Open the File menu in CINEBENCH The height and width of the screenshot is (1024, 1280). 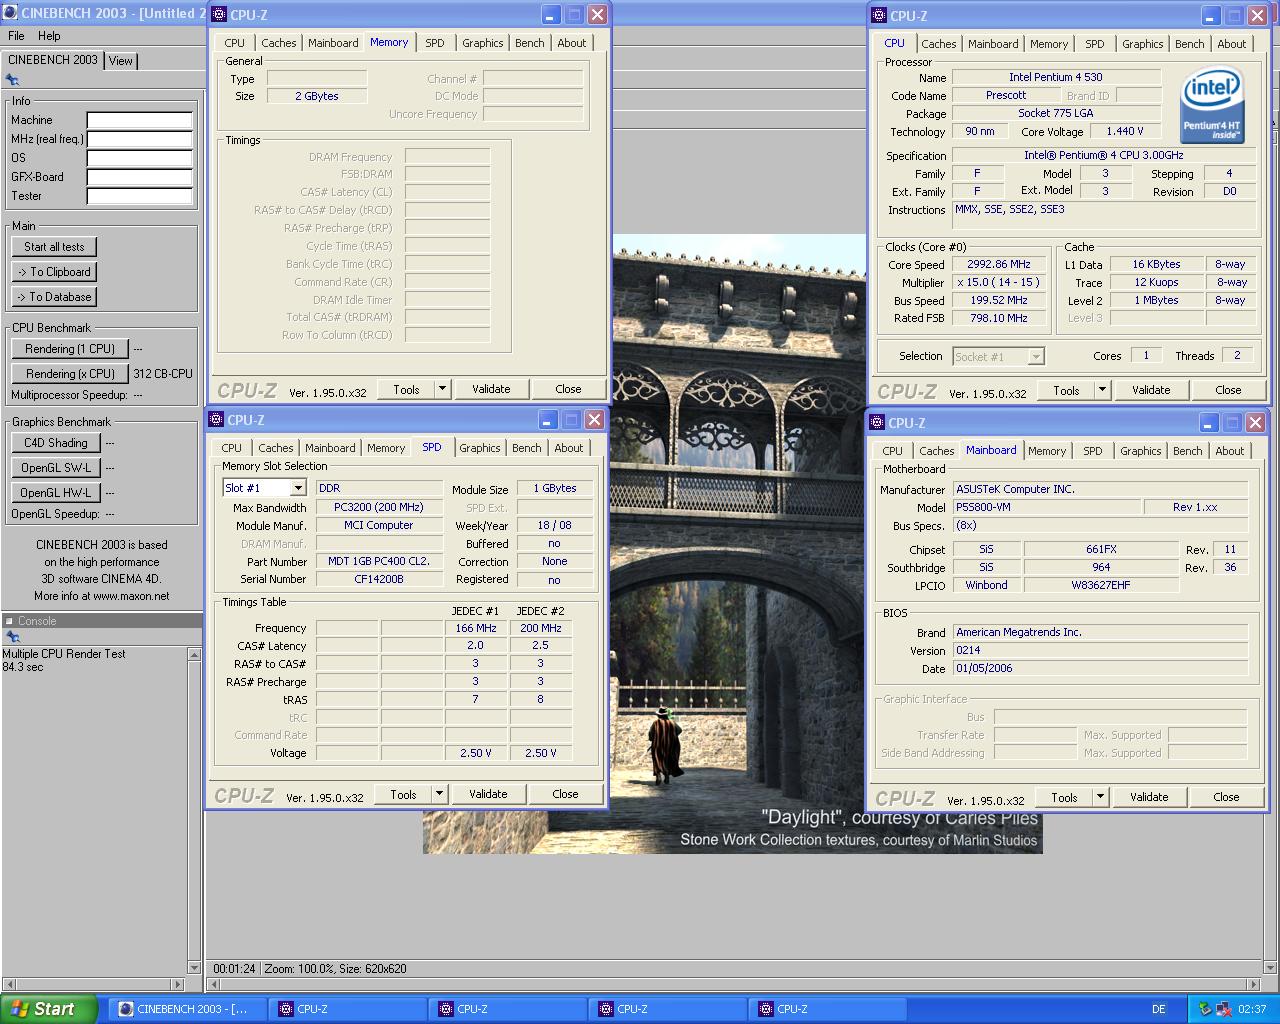click(16, 36)
